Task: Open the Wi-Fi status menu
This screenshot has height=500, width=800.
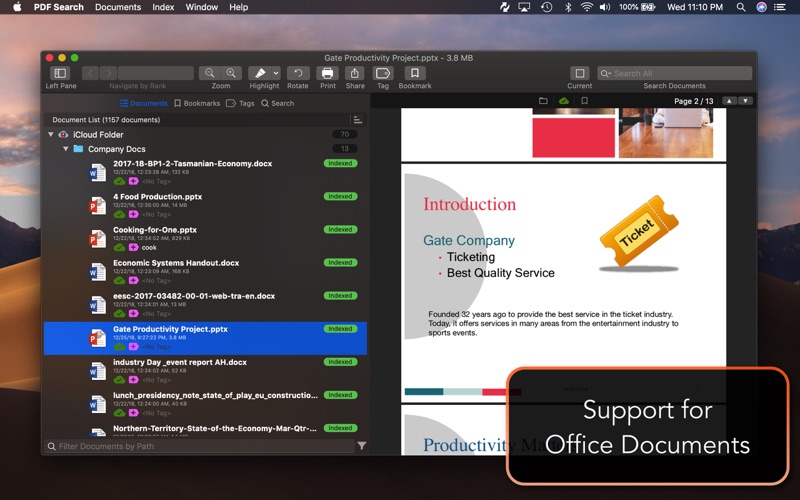Action: 587,7
